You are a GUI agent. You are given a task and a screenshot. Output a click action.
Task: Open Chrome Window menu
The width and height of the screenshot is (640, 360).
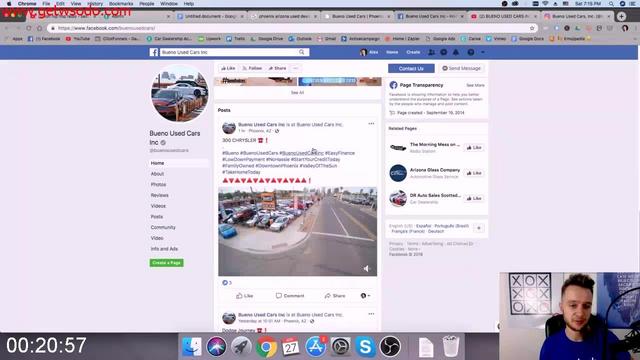169,4
